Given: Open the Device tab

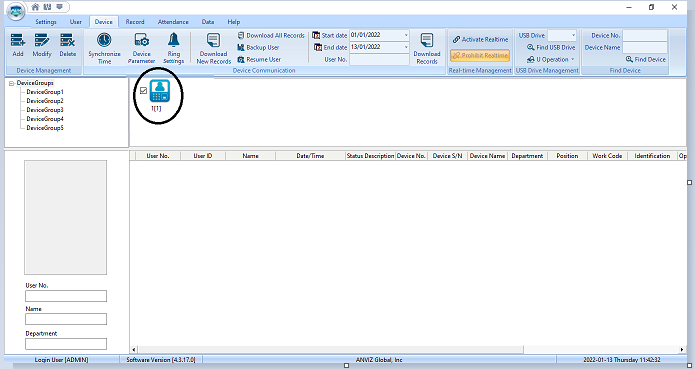Looking at the screenshot, I should (x=104, y=22).
